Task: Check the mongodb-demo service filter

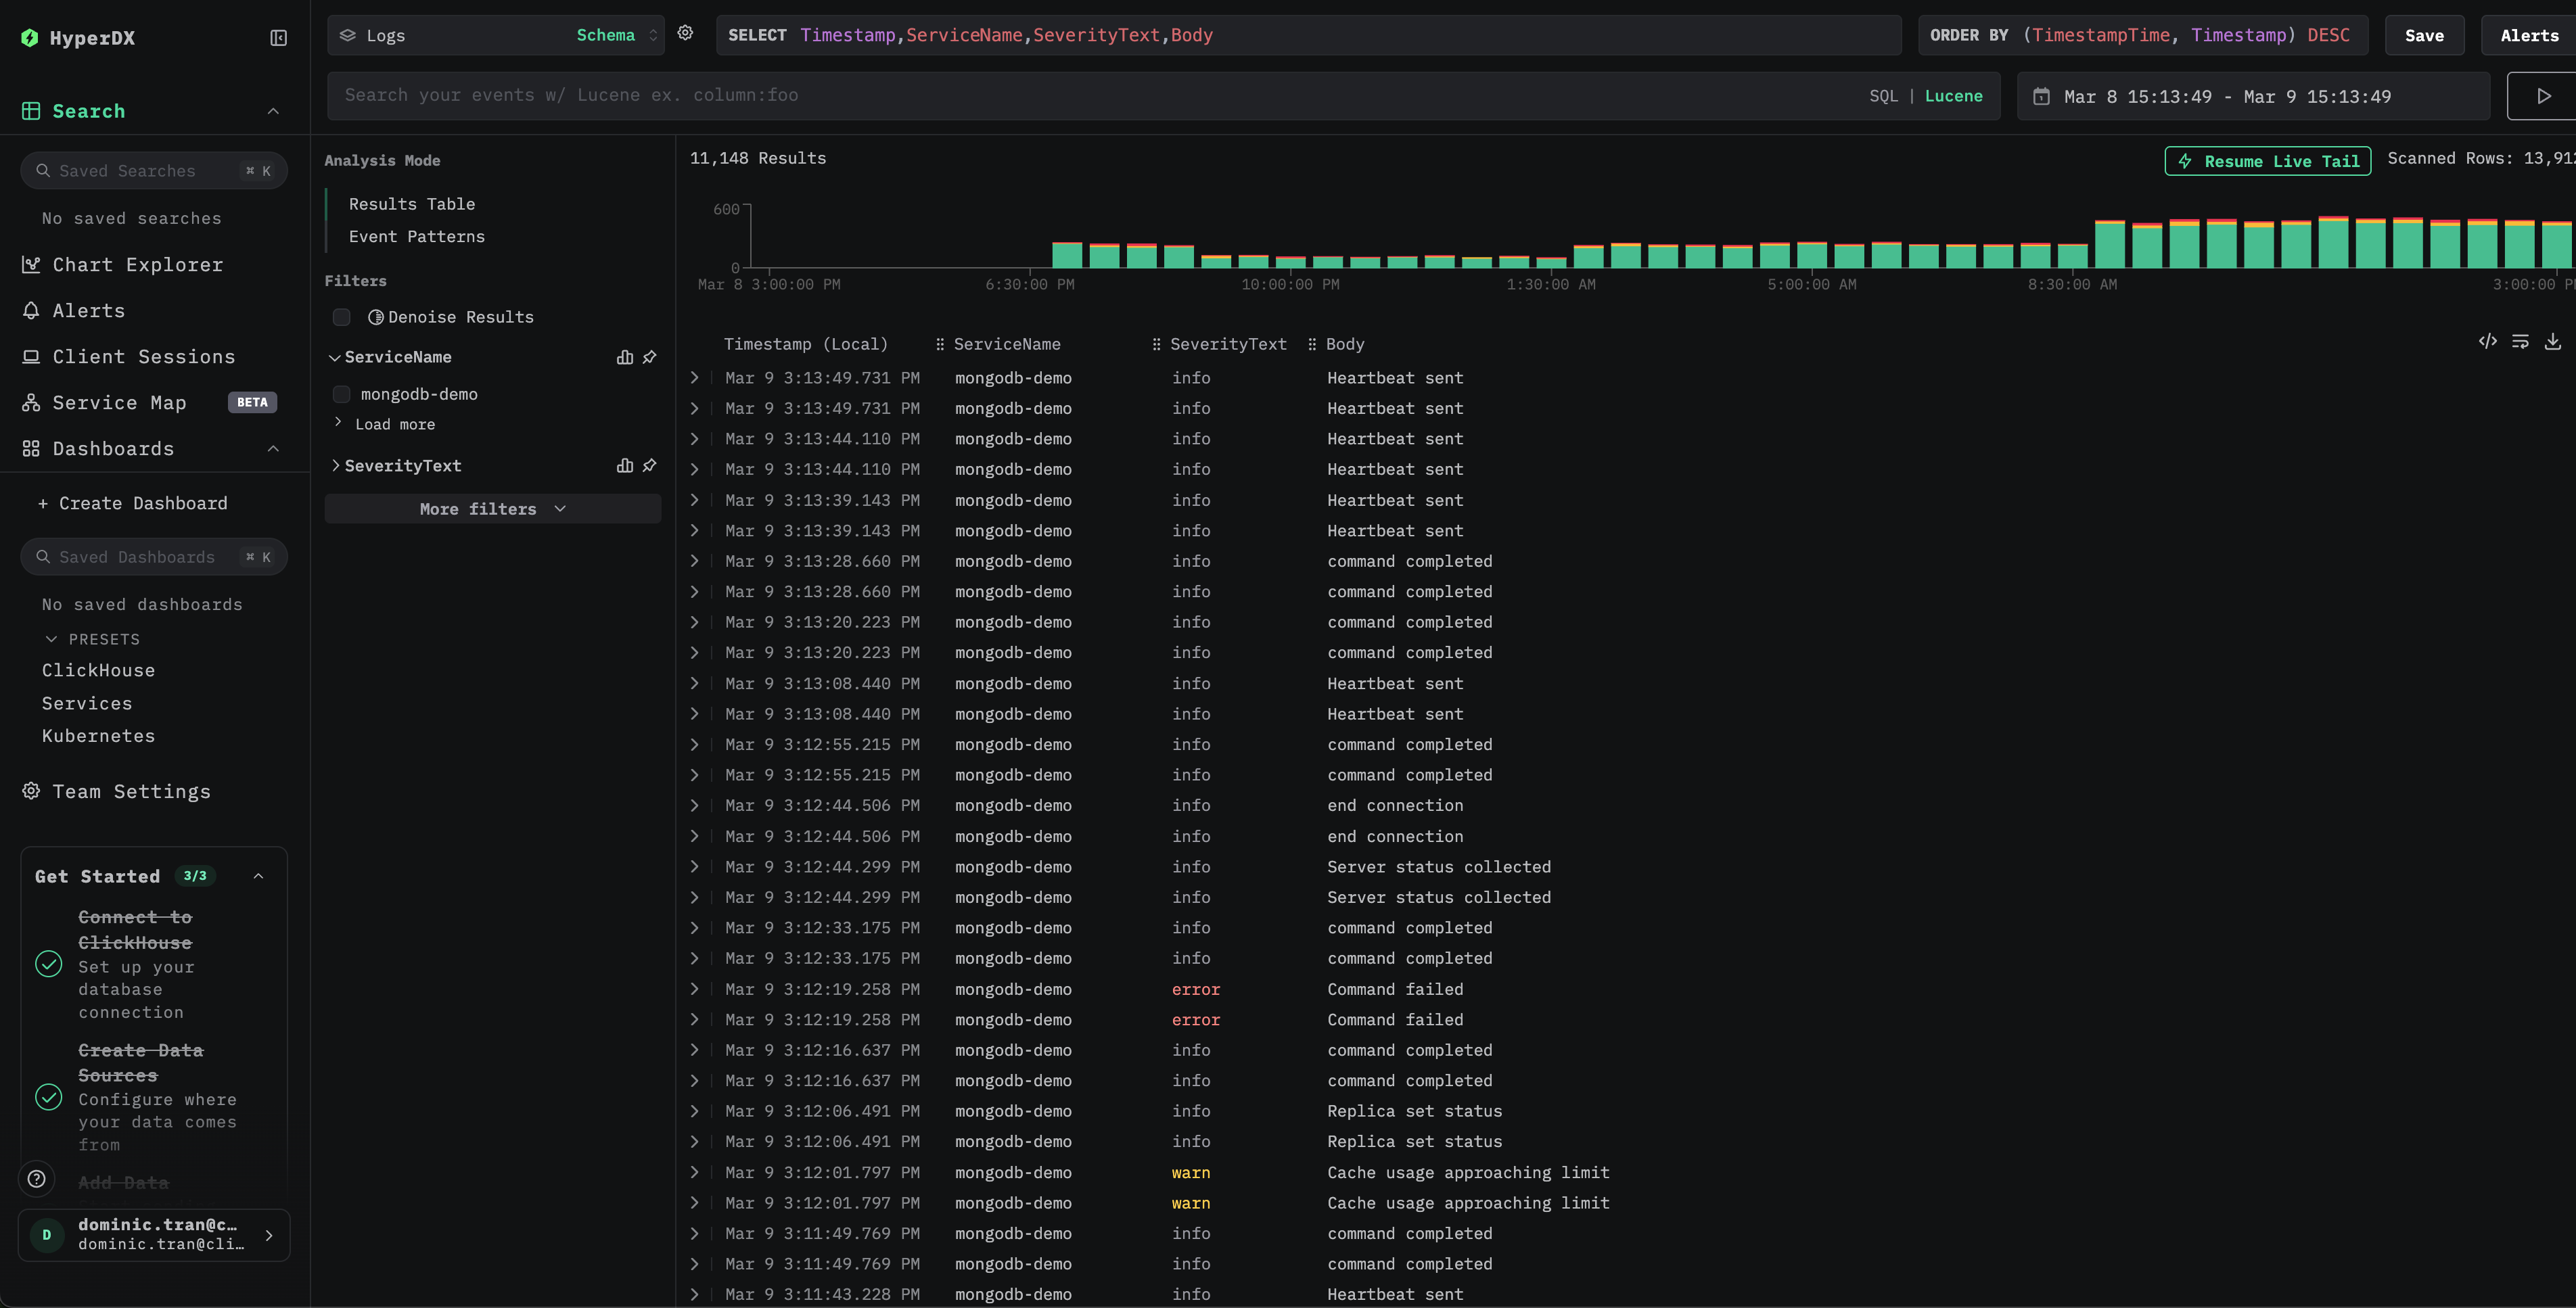Action: click(341, 394)
